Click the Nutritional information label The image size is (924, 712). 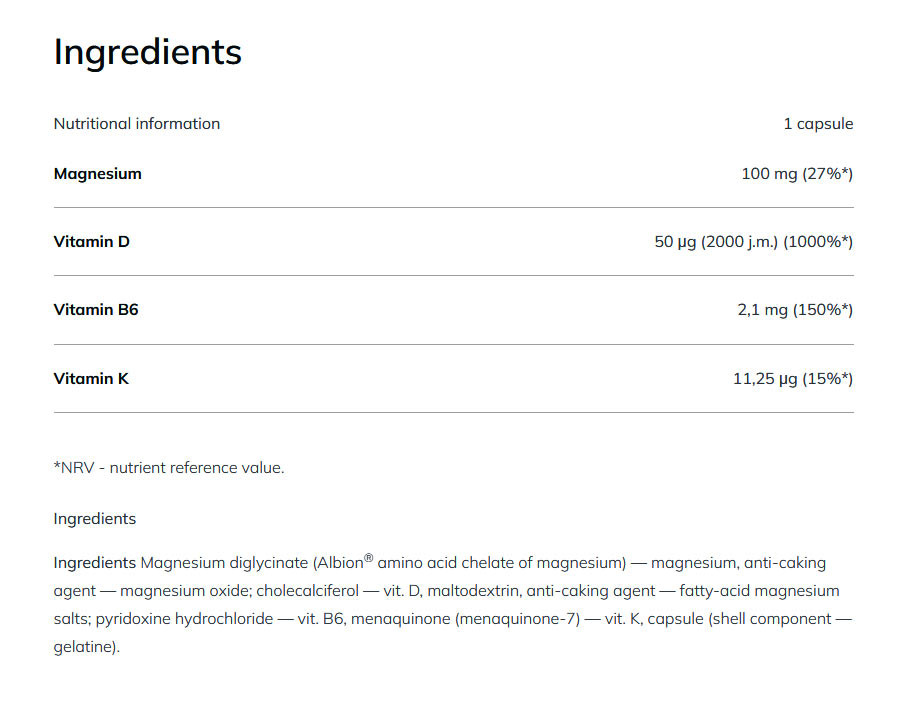point(136,124)
